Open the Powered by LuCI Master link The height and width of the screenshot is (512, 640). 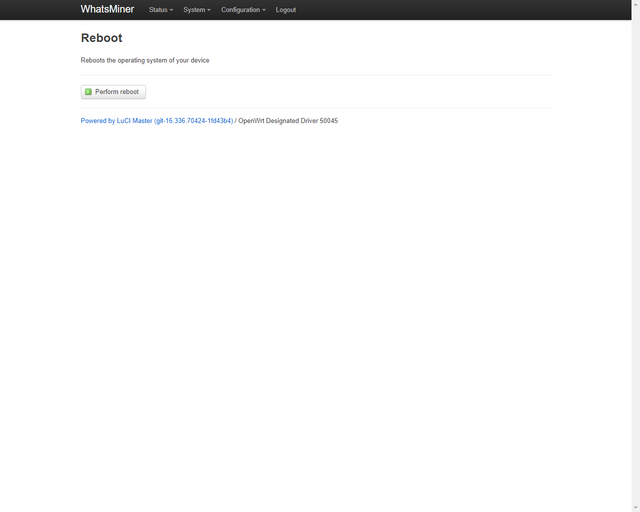157,121
